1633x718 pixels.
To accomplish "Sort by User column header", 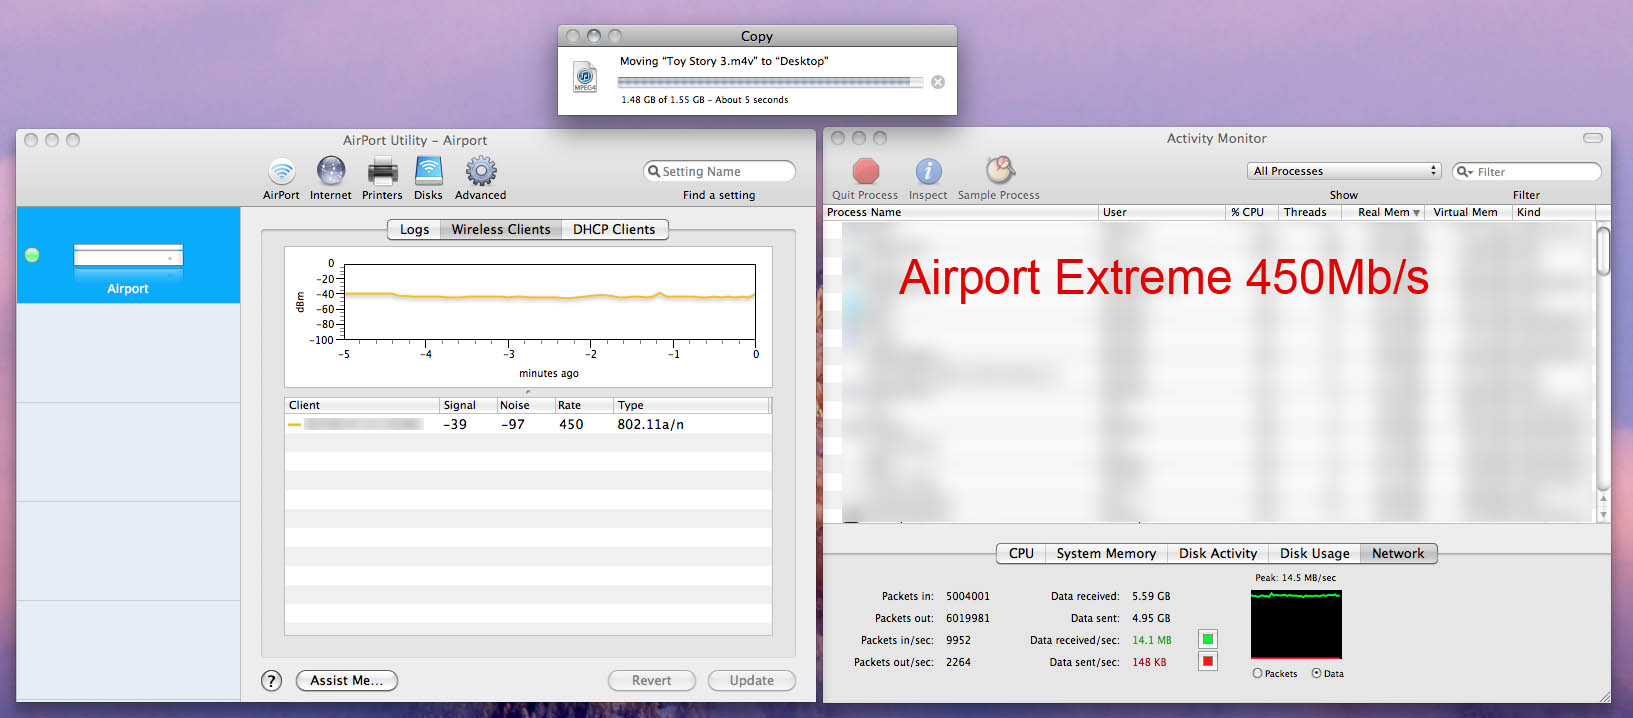I will (1162, 212).
